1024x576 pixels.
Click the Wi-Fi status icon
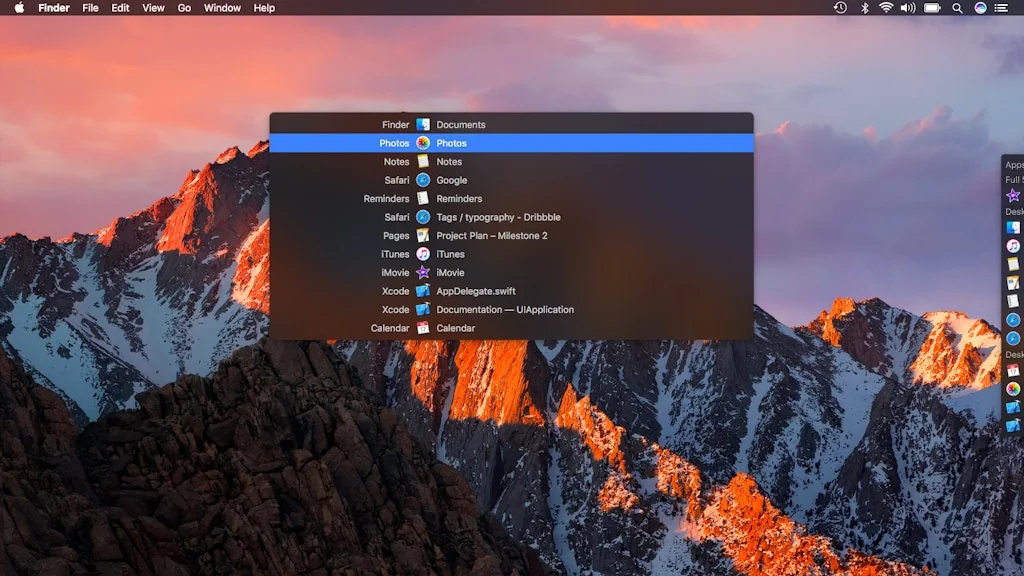(885, 8)
